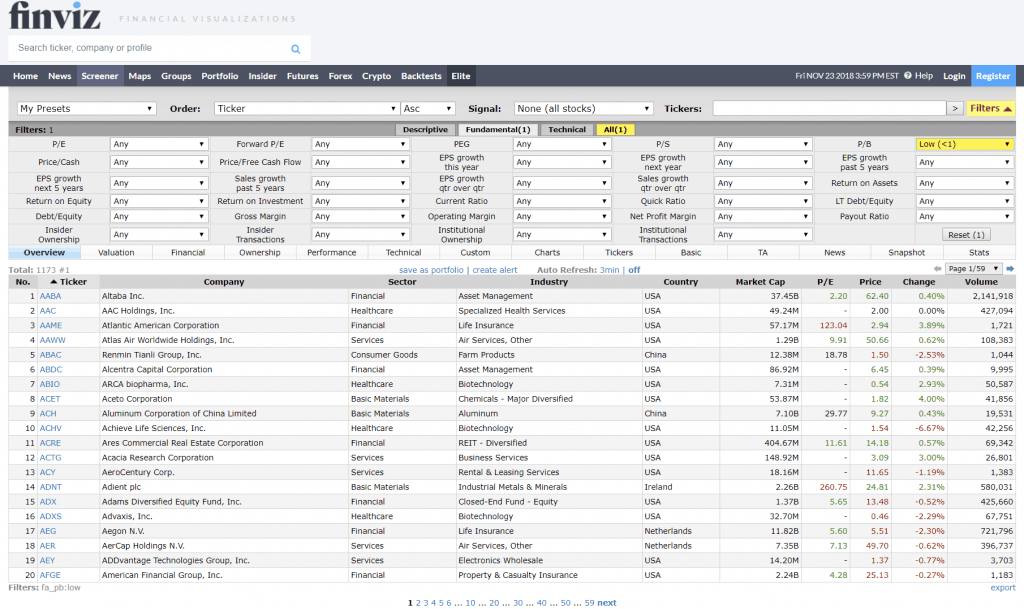Open the Performance view tab

pyautogui.click(x=332, y=253)
